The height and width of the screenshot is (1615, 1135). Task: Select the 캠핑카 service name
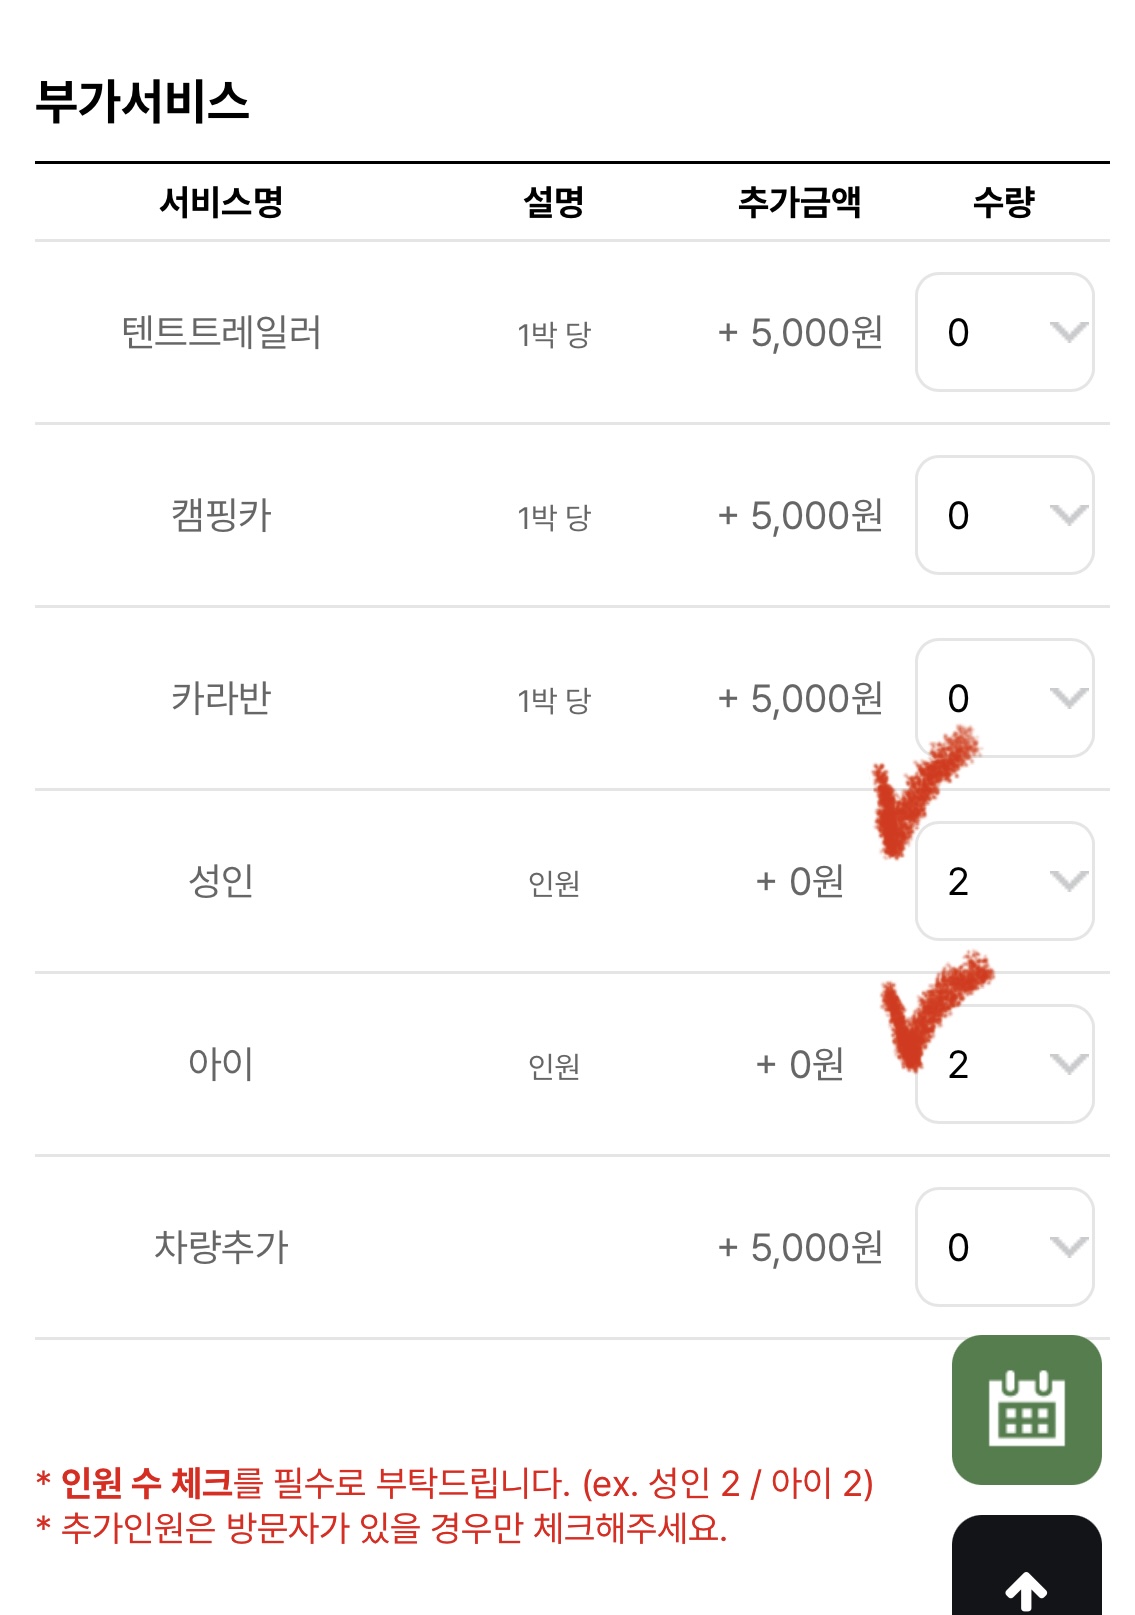coord(221,515)
